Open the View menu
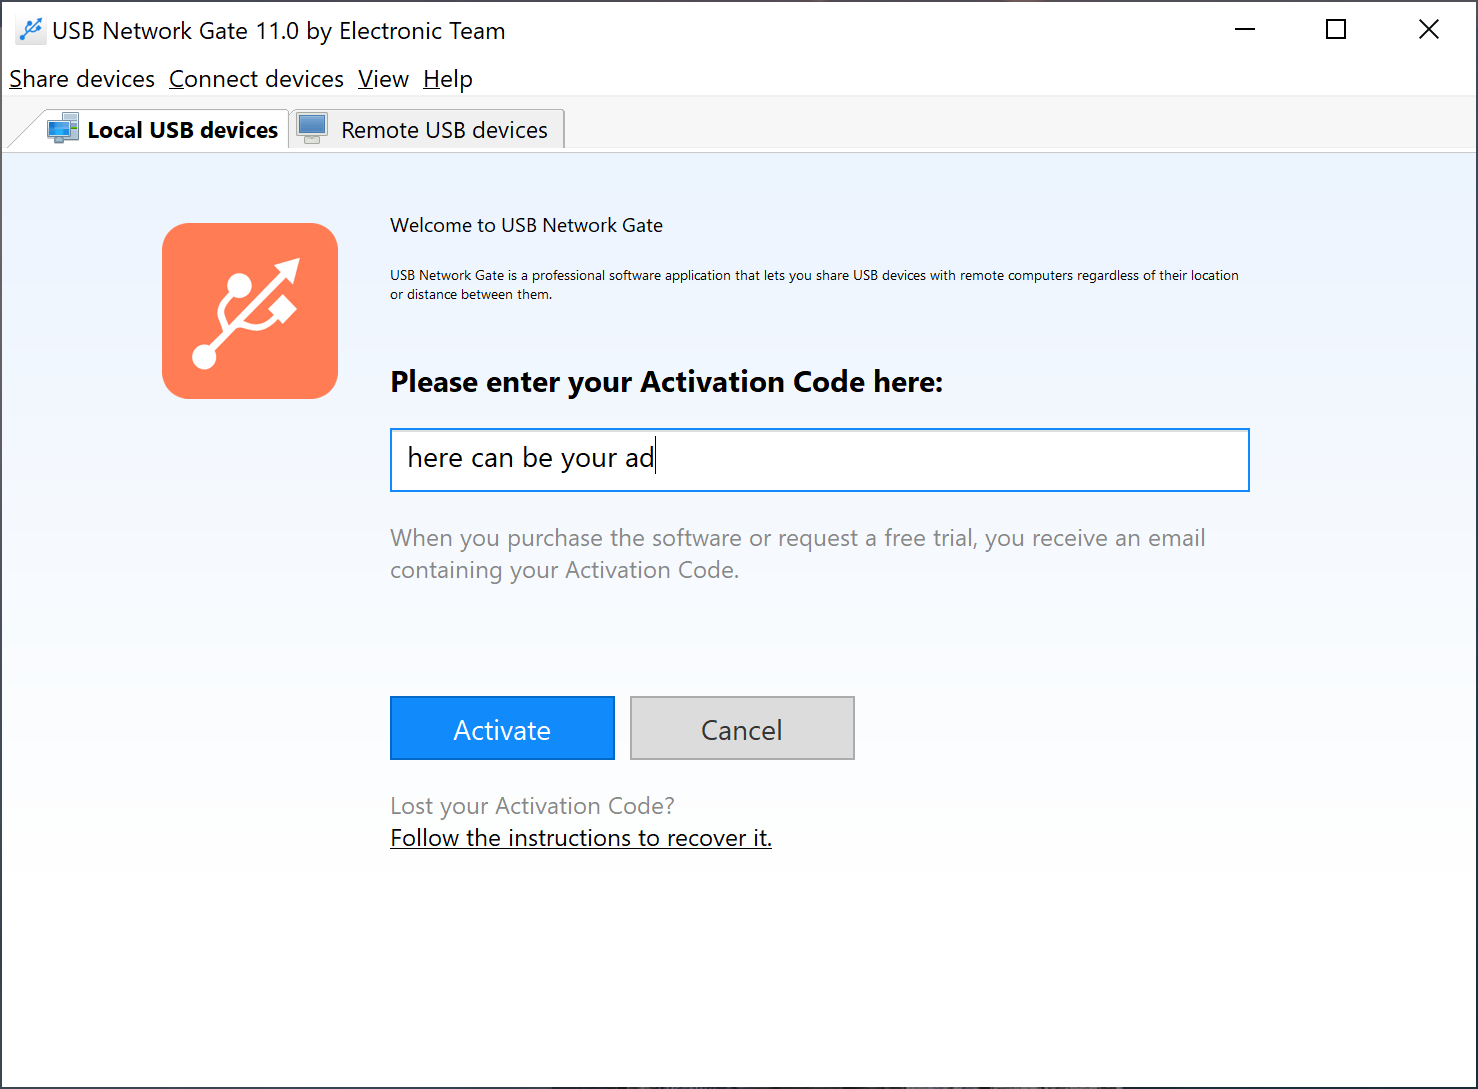 click(x=383, y=79)
